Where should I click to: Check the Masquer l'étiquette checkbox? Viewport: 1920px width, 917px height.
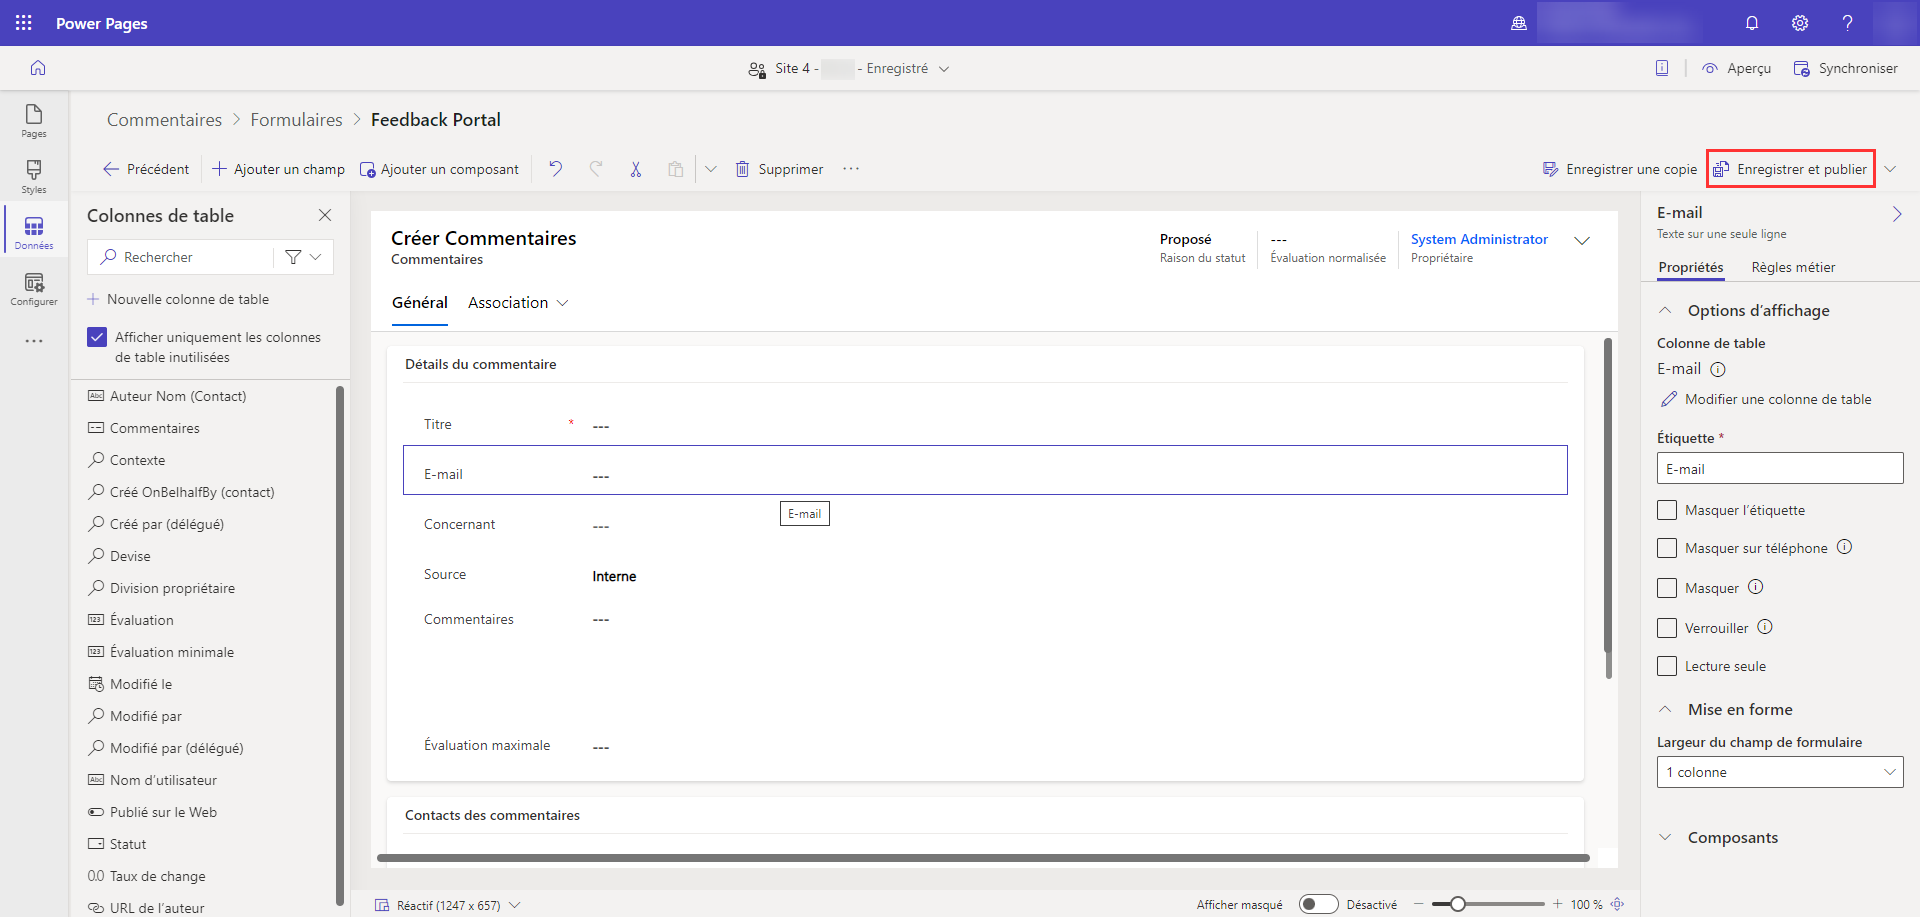1667,510
